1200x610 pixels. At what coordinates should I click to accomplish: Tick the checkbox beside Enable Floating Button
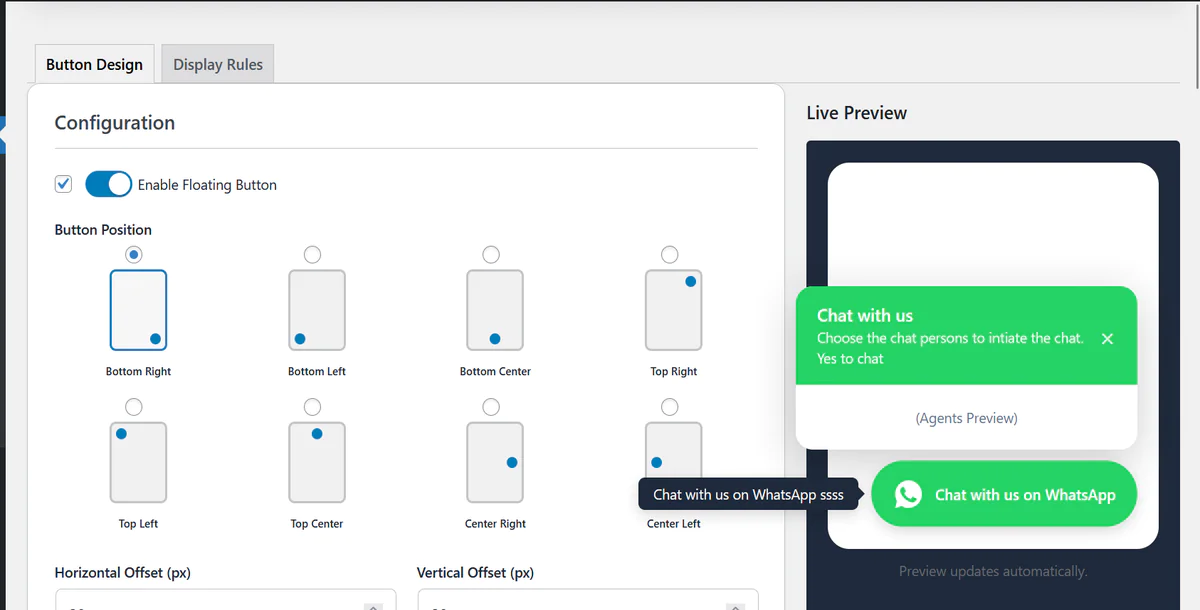click(x=63, y=184)
